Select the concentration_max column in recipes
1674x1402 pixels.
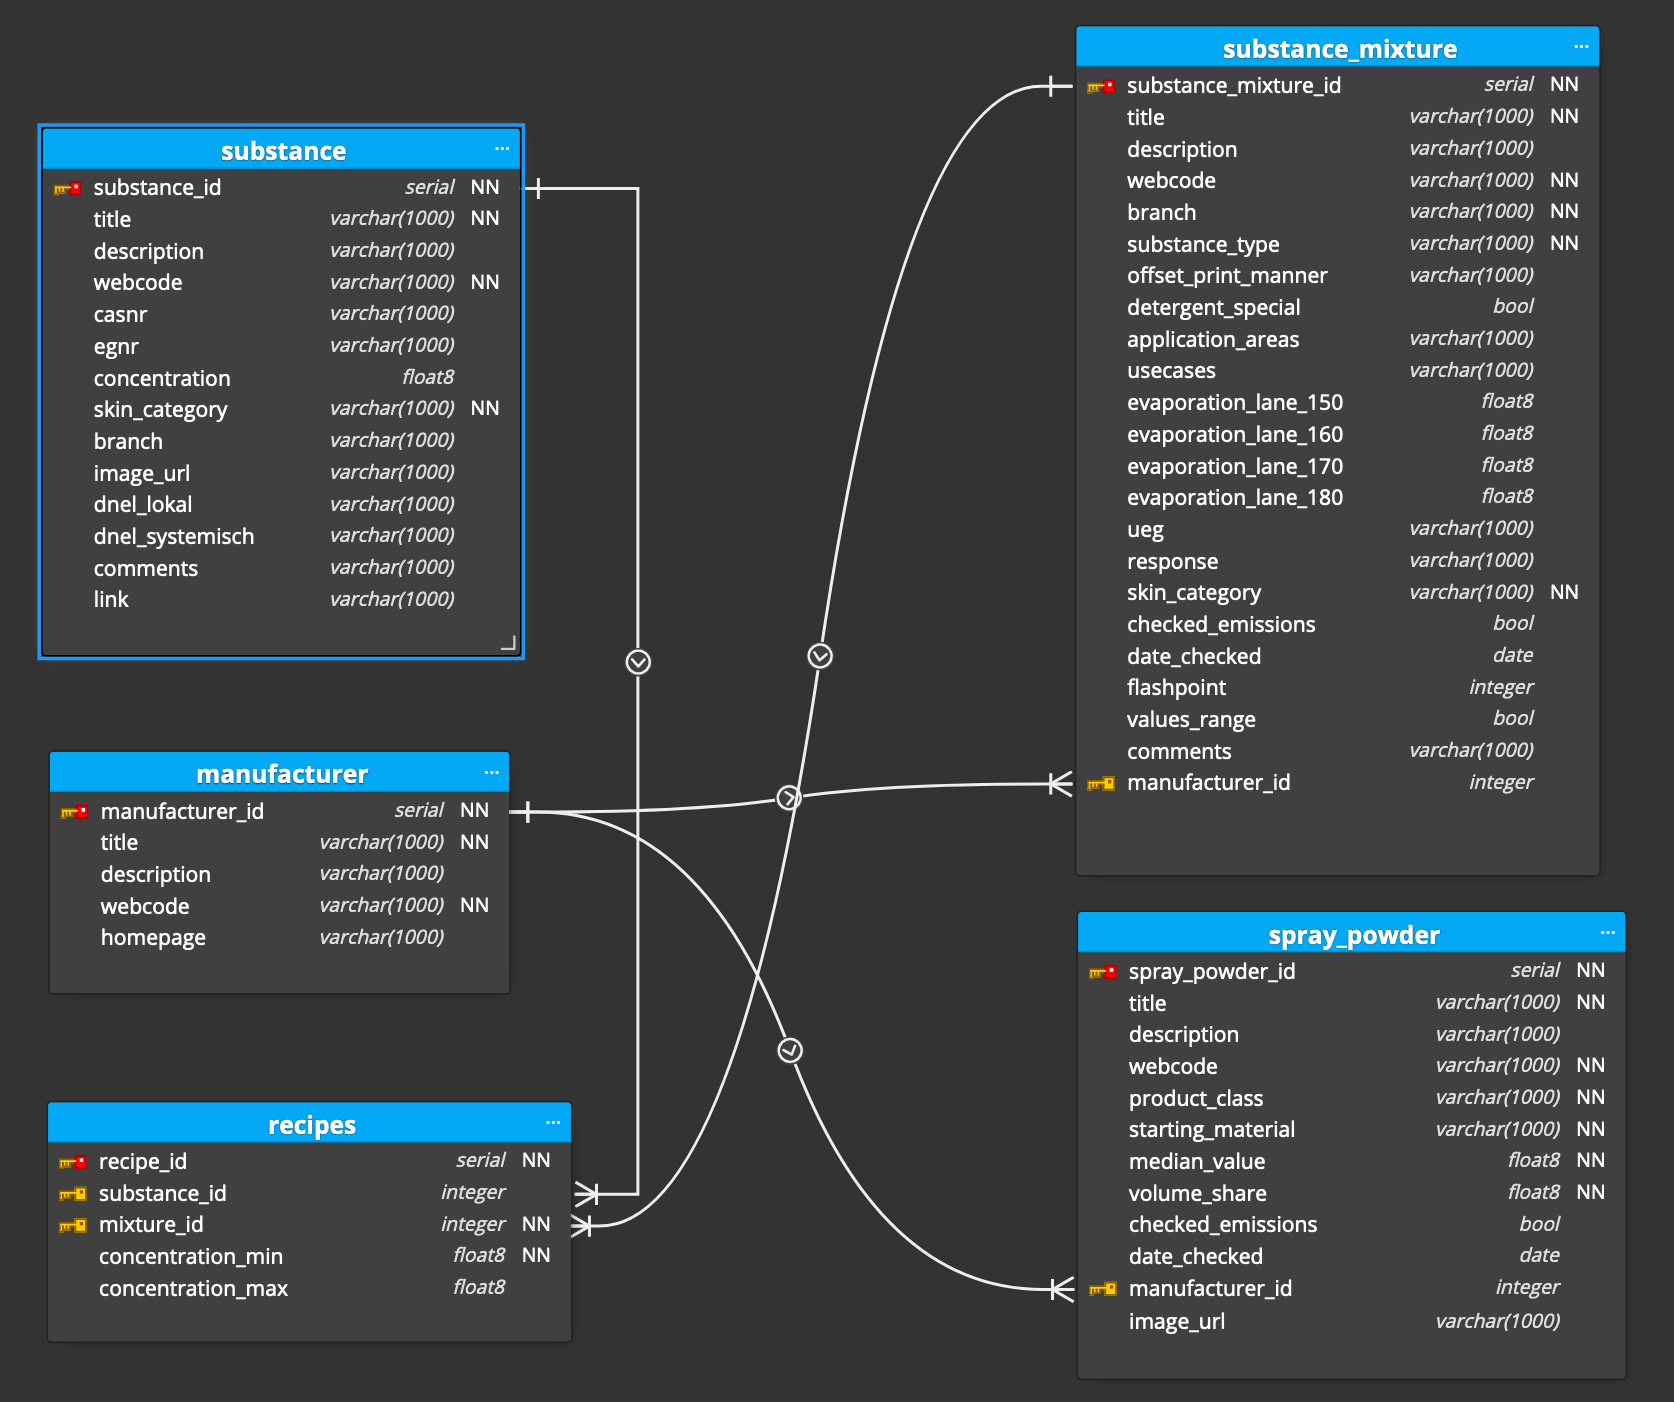point(193,1288)
